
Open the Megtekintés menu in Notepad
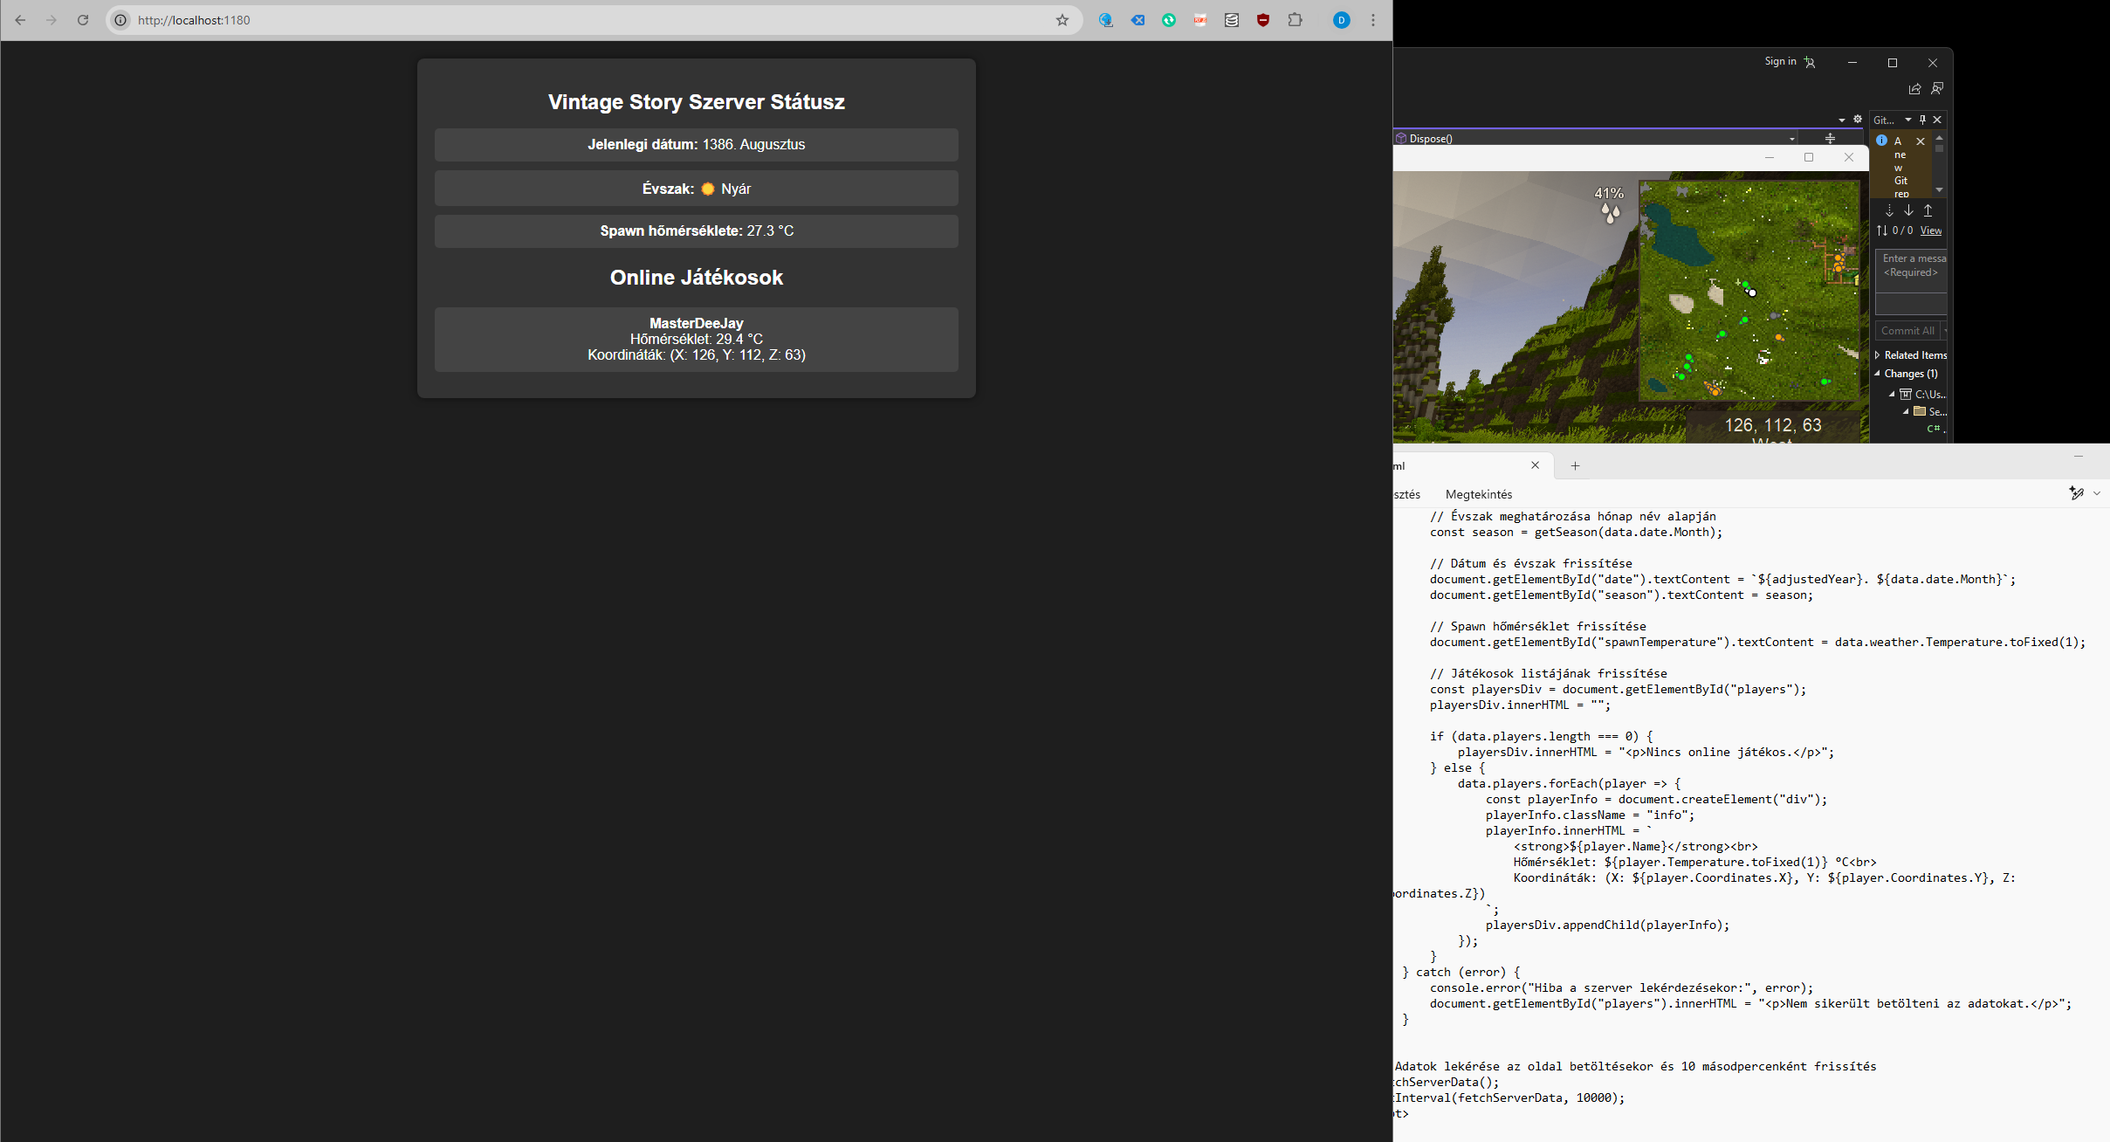click(1478, 494)
